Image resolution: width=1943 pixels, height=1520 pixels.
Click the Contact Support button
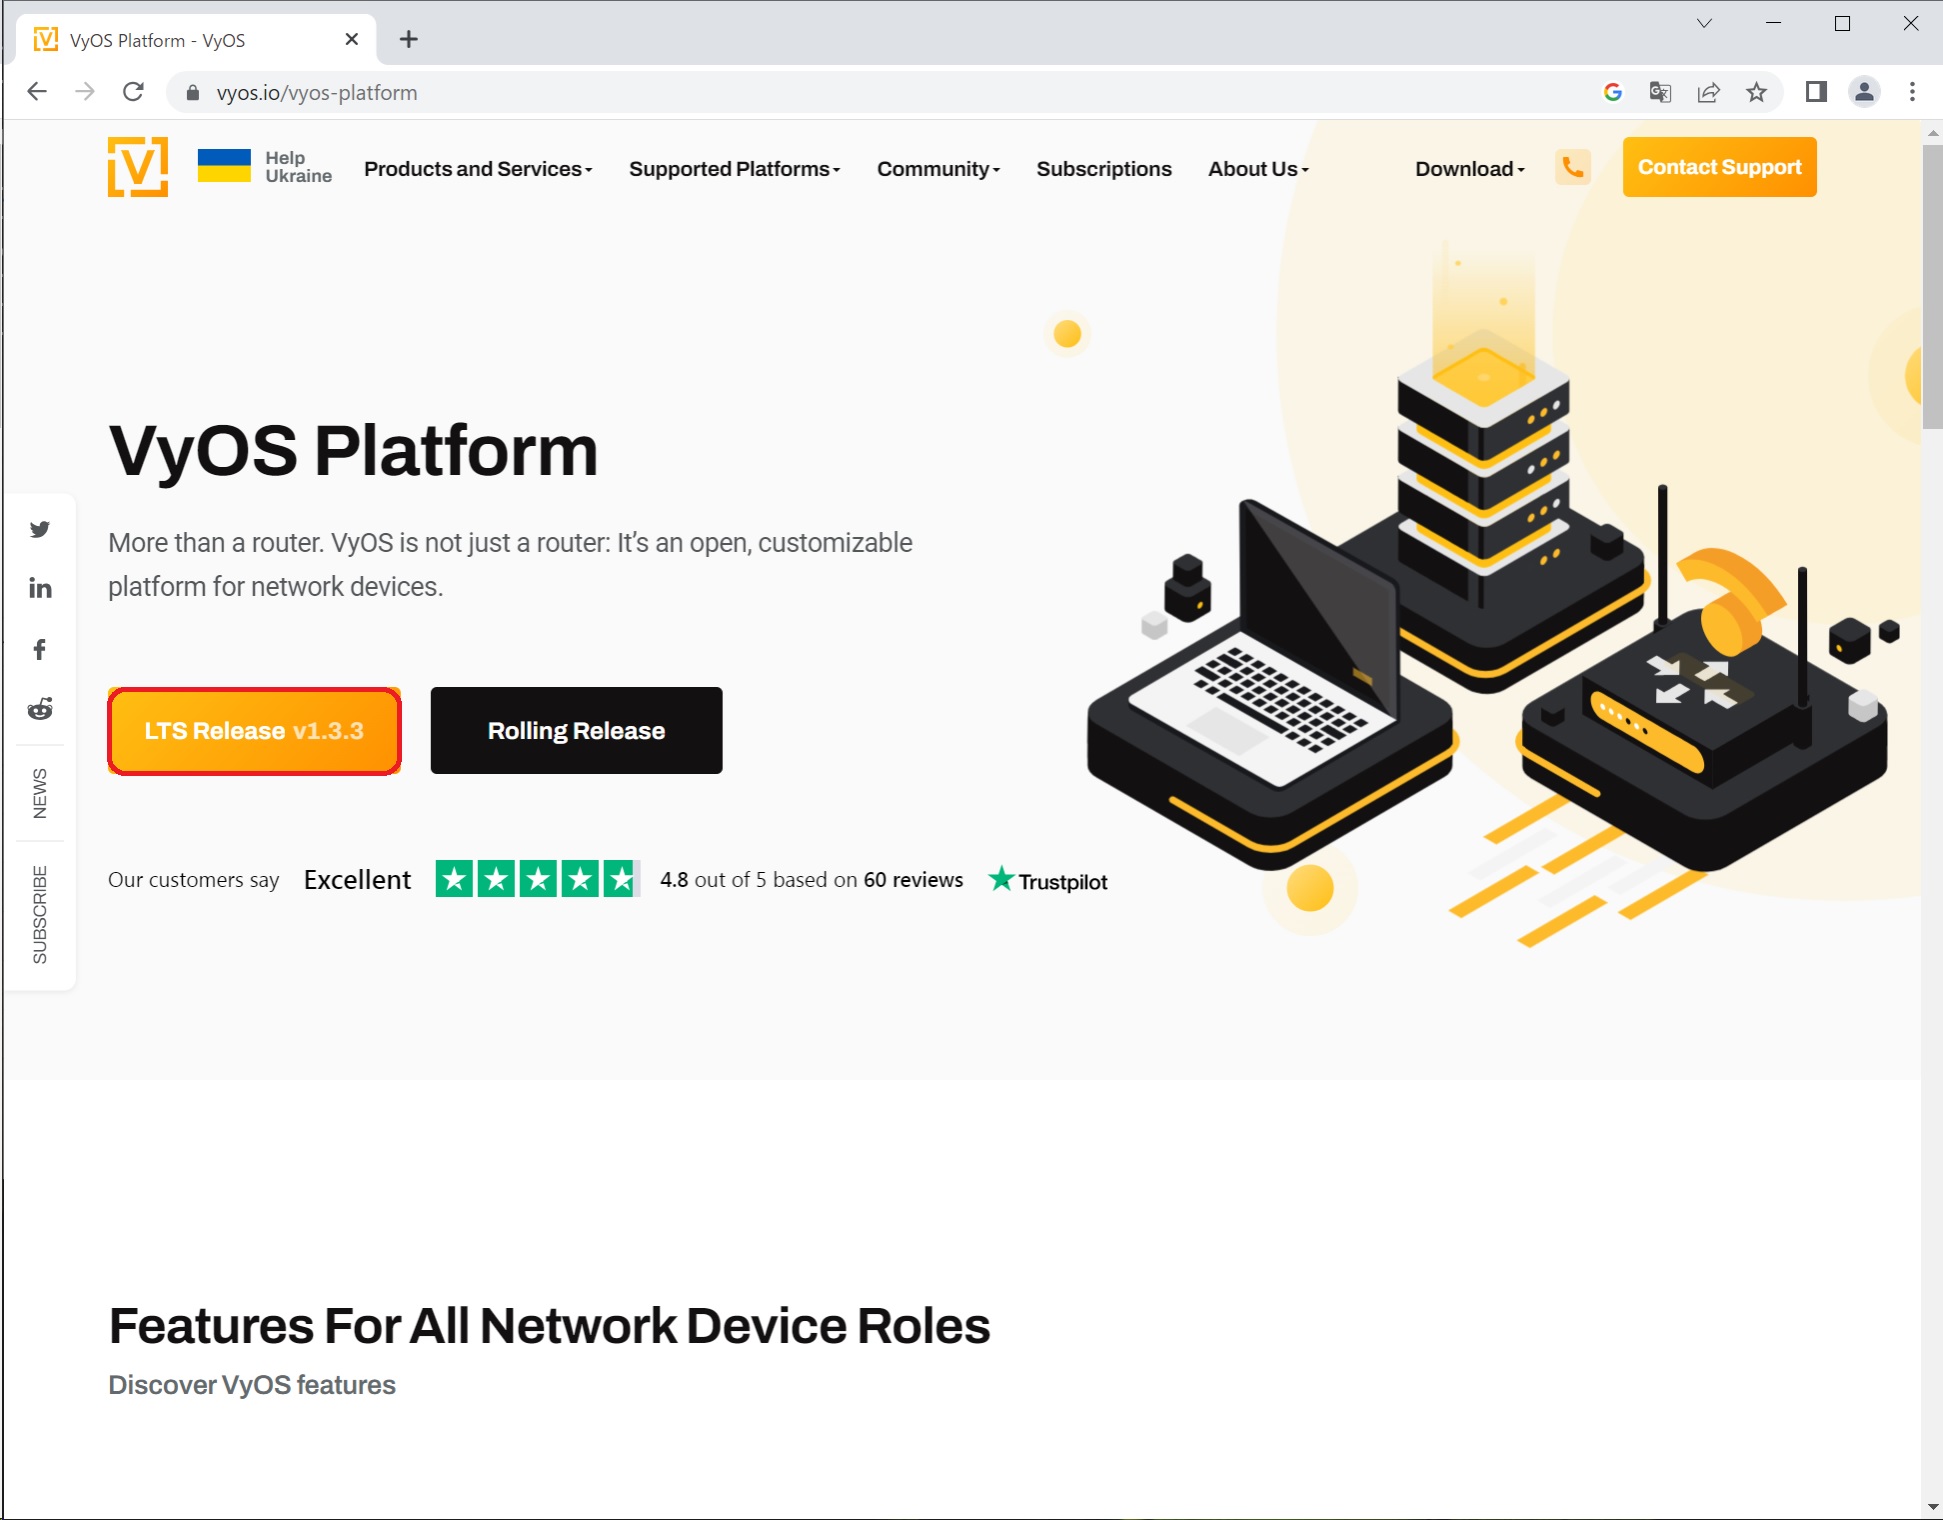tap(1719, 167)
